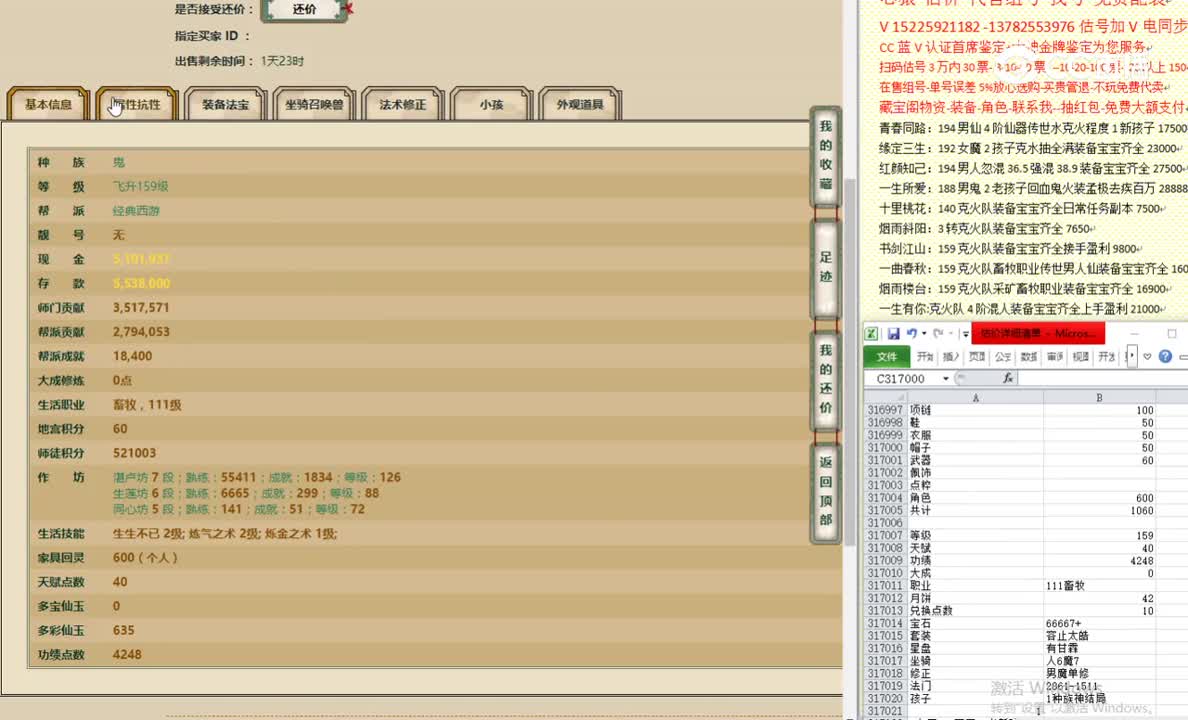Open the Undo history dropdown arrow
The image size is (1188, 720).
click(x=924, y=332)
